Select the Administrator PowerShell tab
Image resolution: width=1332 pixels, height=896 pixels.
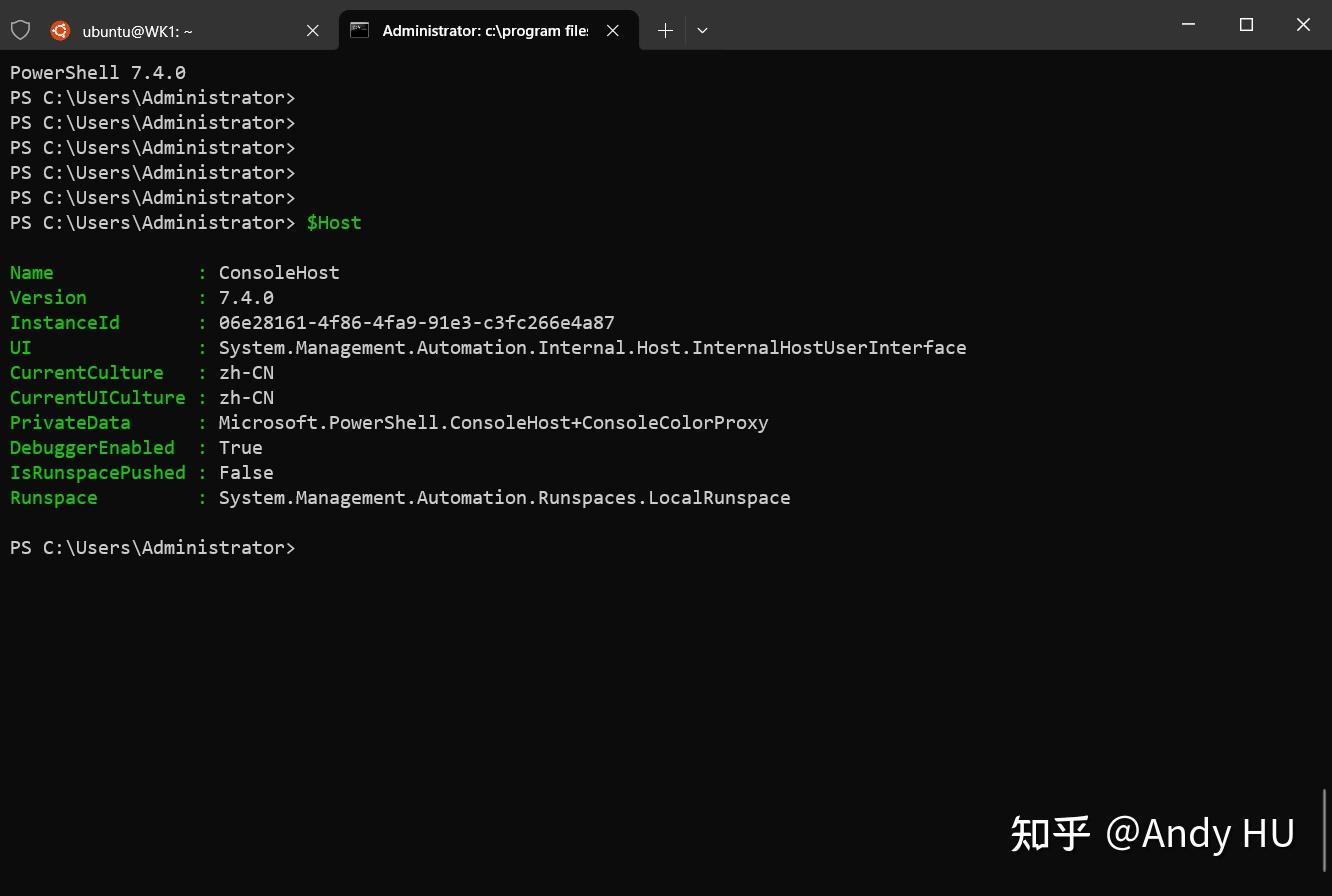pos(488,31)
